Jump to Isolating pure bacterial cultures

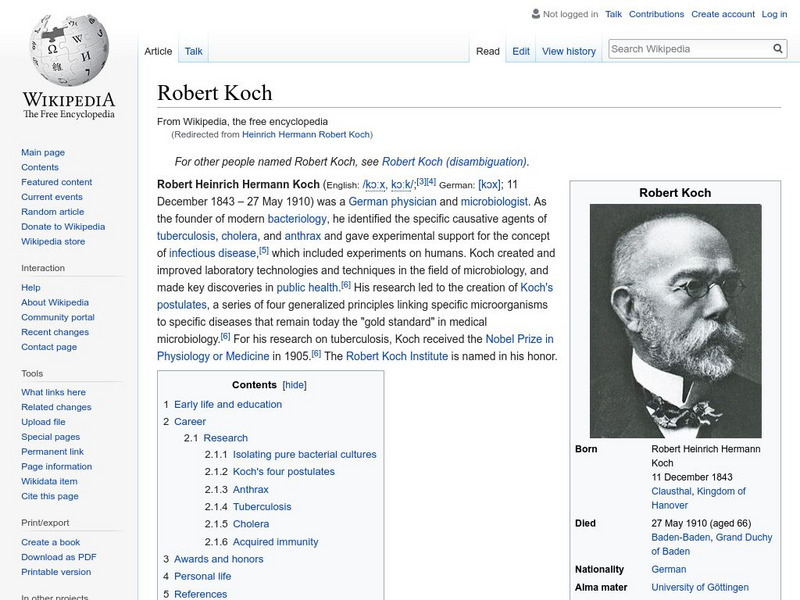tap(304, 454)
